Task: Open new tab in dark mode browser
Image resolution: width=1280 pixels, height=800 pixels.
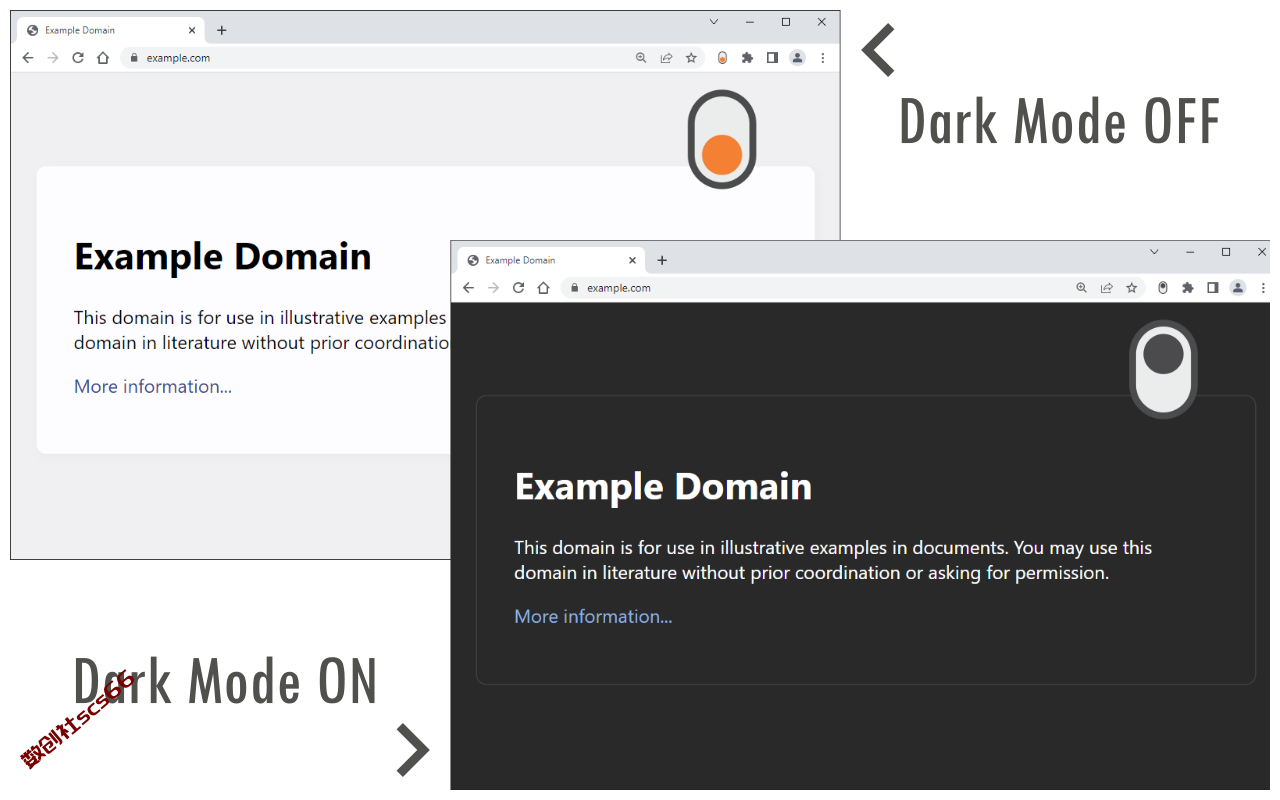Action: coord(662,261)
